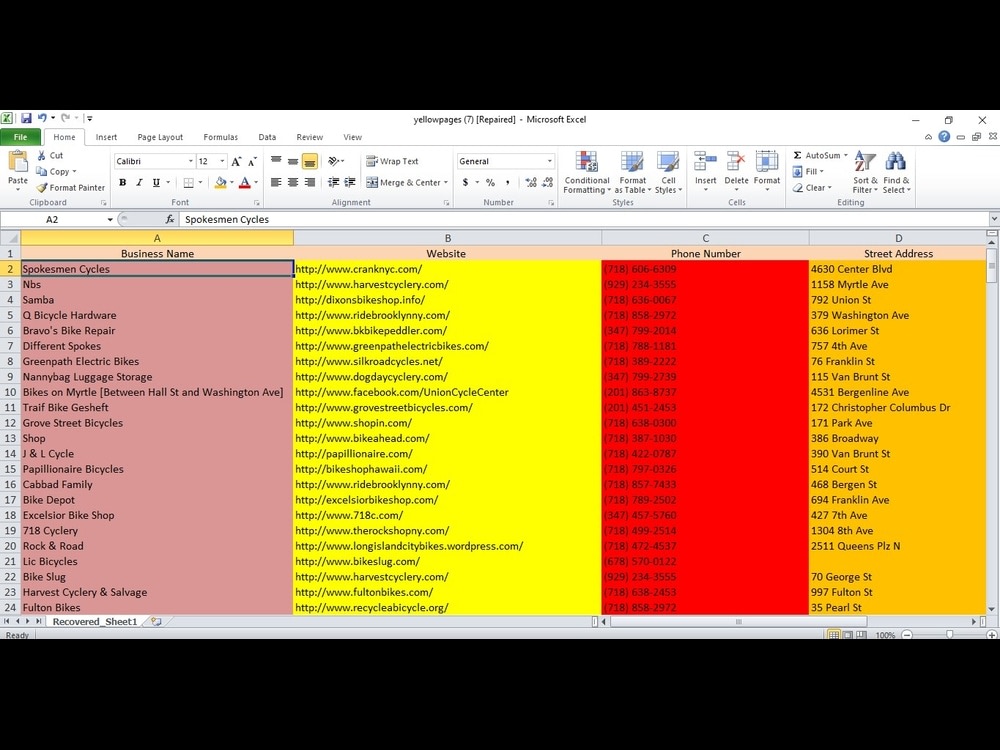Decrease font size with Shrink Font

coord(253,161)
